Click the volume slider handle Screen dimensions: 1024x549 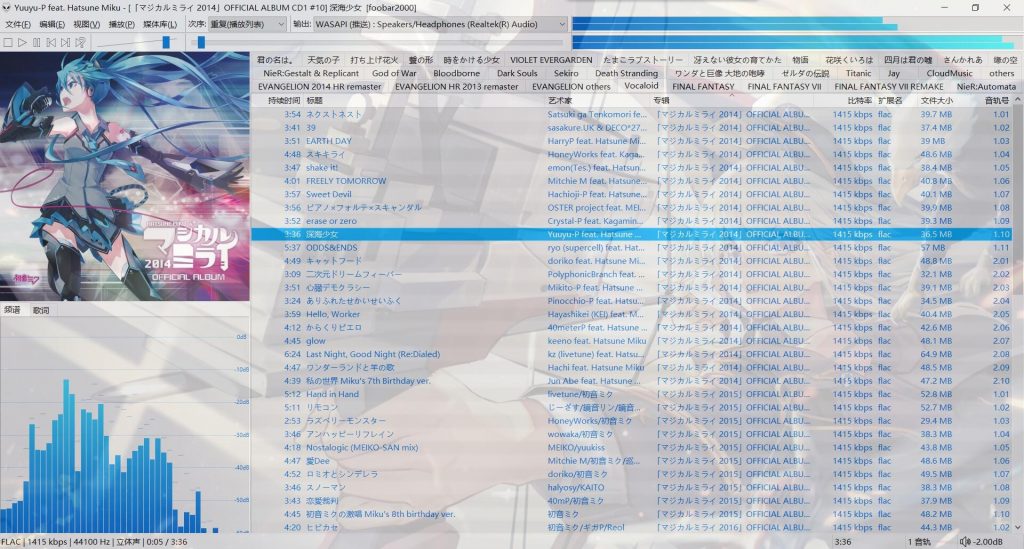click(x=166, y=42)
